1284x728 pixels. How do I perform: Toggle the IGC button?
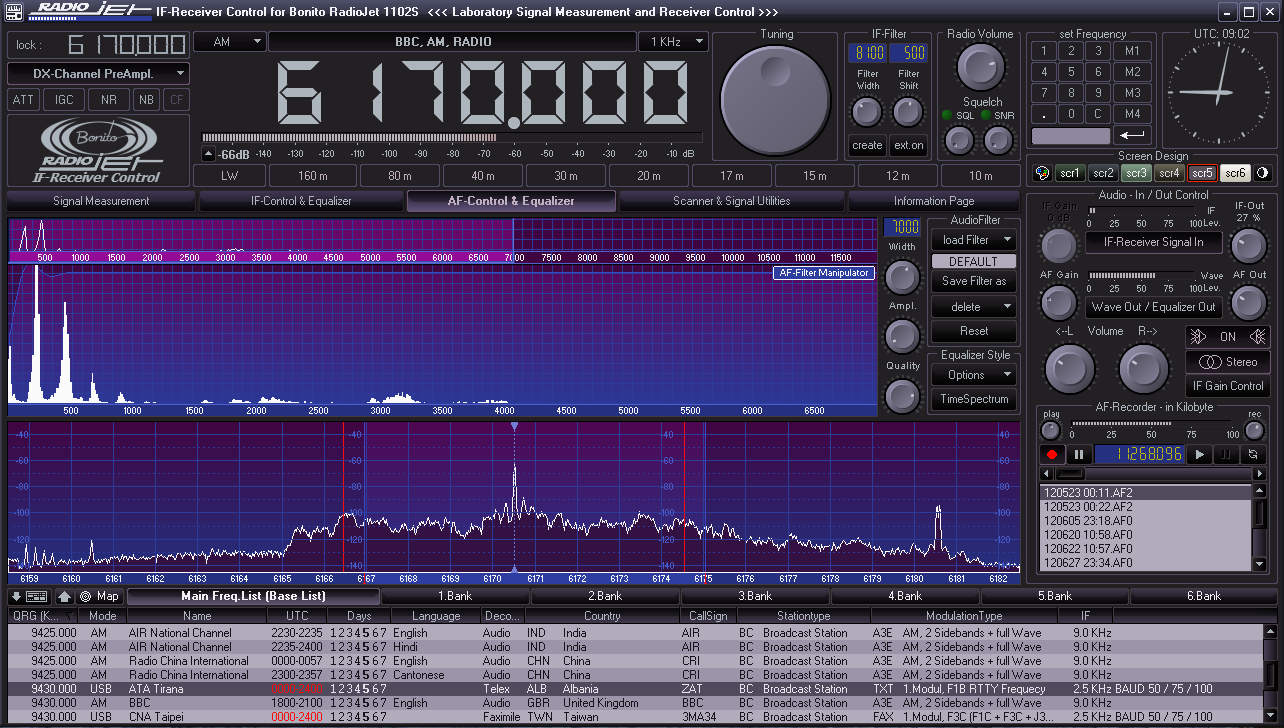(64, 100)
